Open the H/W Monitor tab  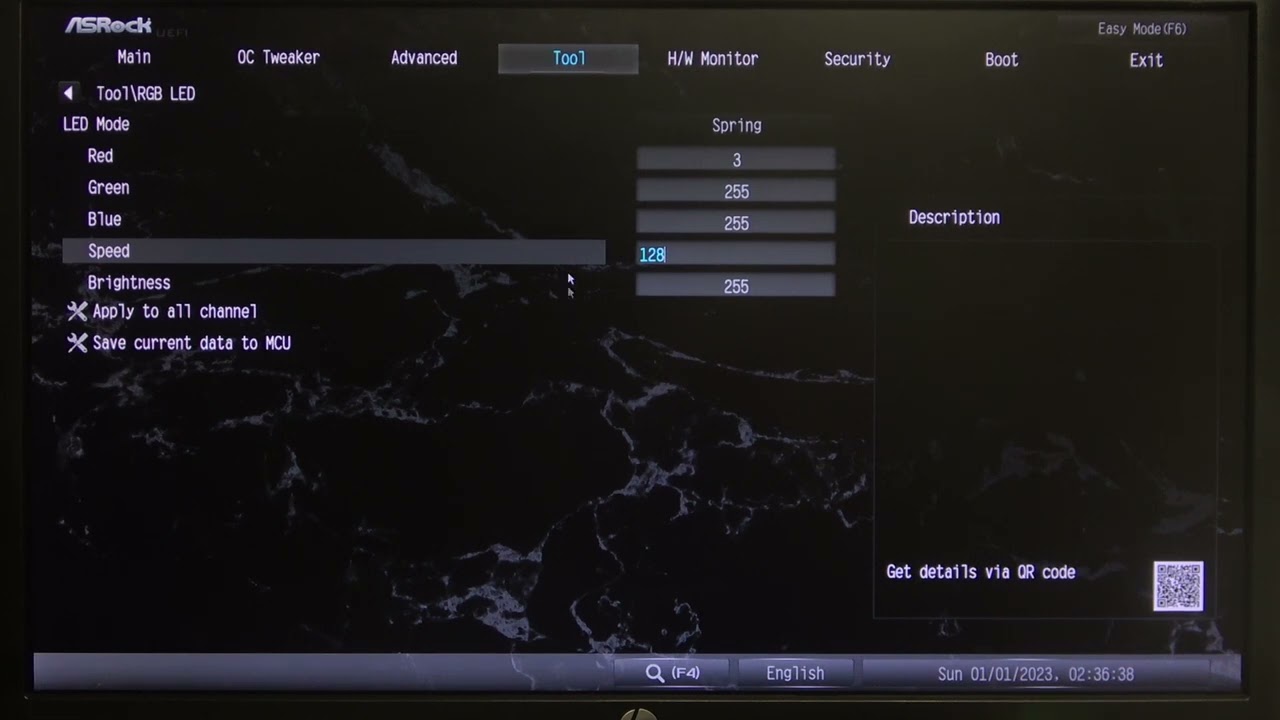coord(712,58)
